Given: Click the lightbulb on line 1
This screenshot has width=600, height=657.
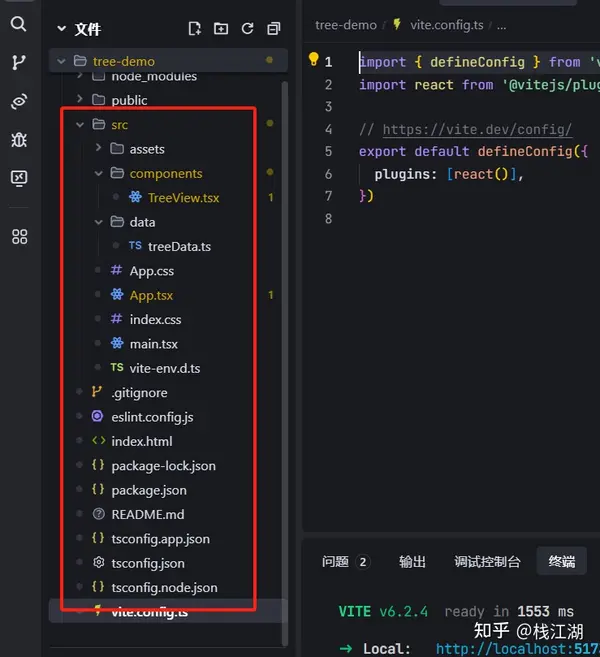Looking at the screenshot, I should (313, 59).
